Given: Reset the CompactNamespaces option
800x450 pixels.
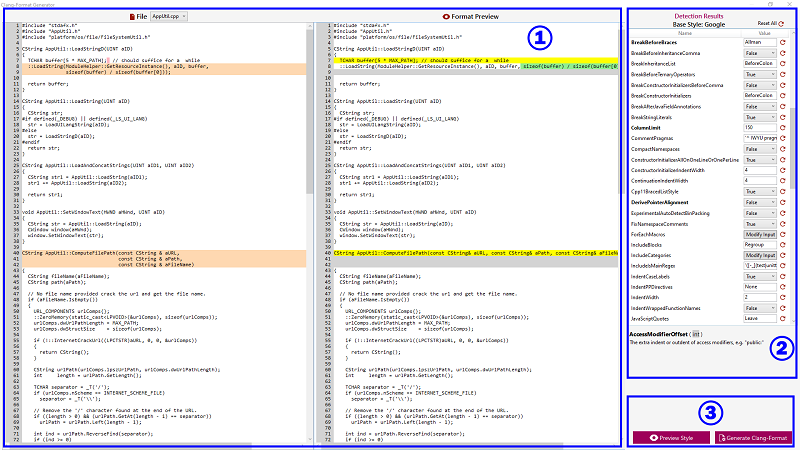Looking at the screenshot, I should coord(782,149).
